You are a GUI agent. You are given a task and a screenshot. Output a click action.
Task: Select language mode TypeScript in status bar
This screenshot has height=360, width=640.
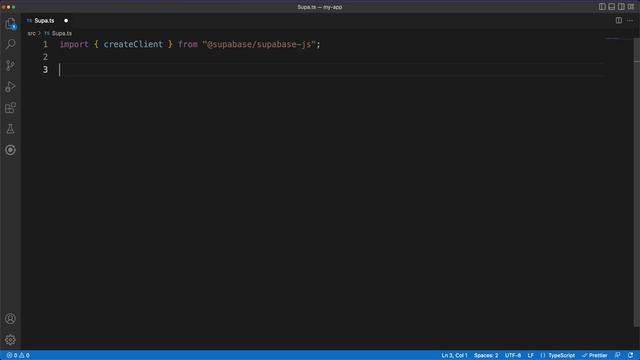tap(561, 356)
